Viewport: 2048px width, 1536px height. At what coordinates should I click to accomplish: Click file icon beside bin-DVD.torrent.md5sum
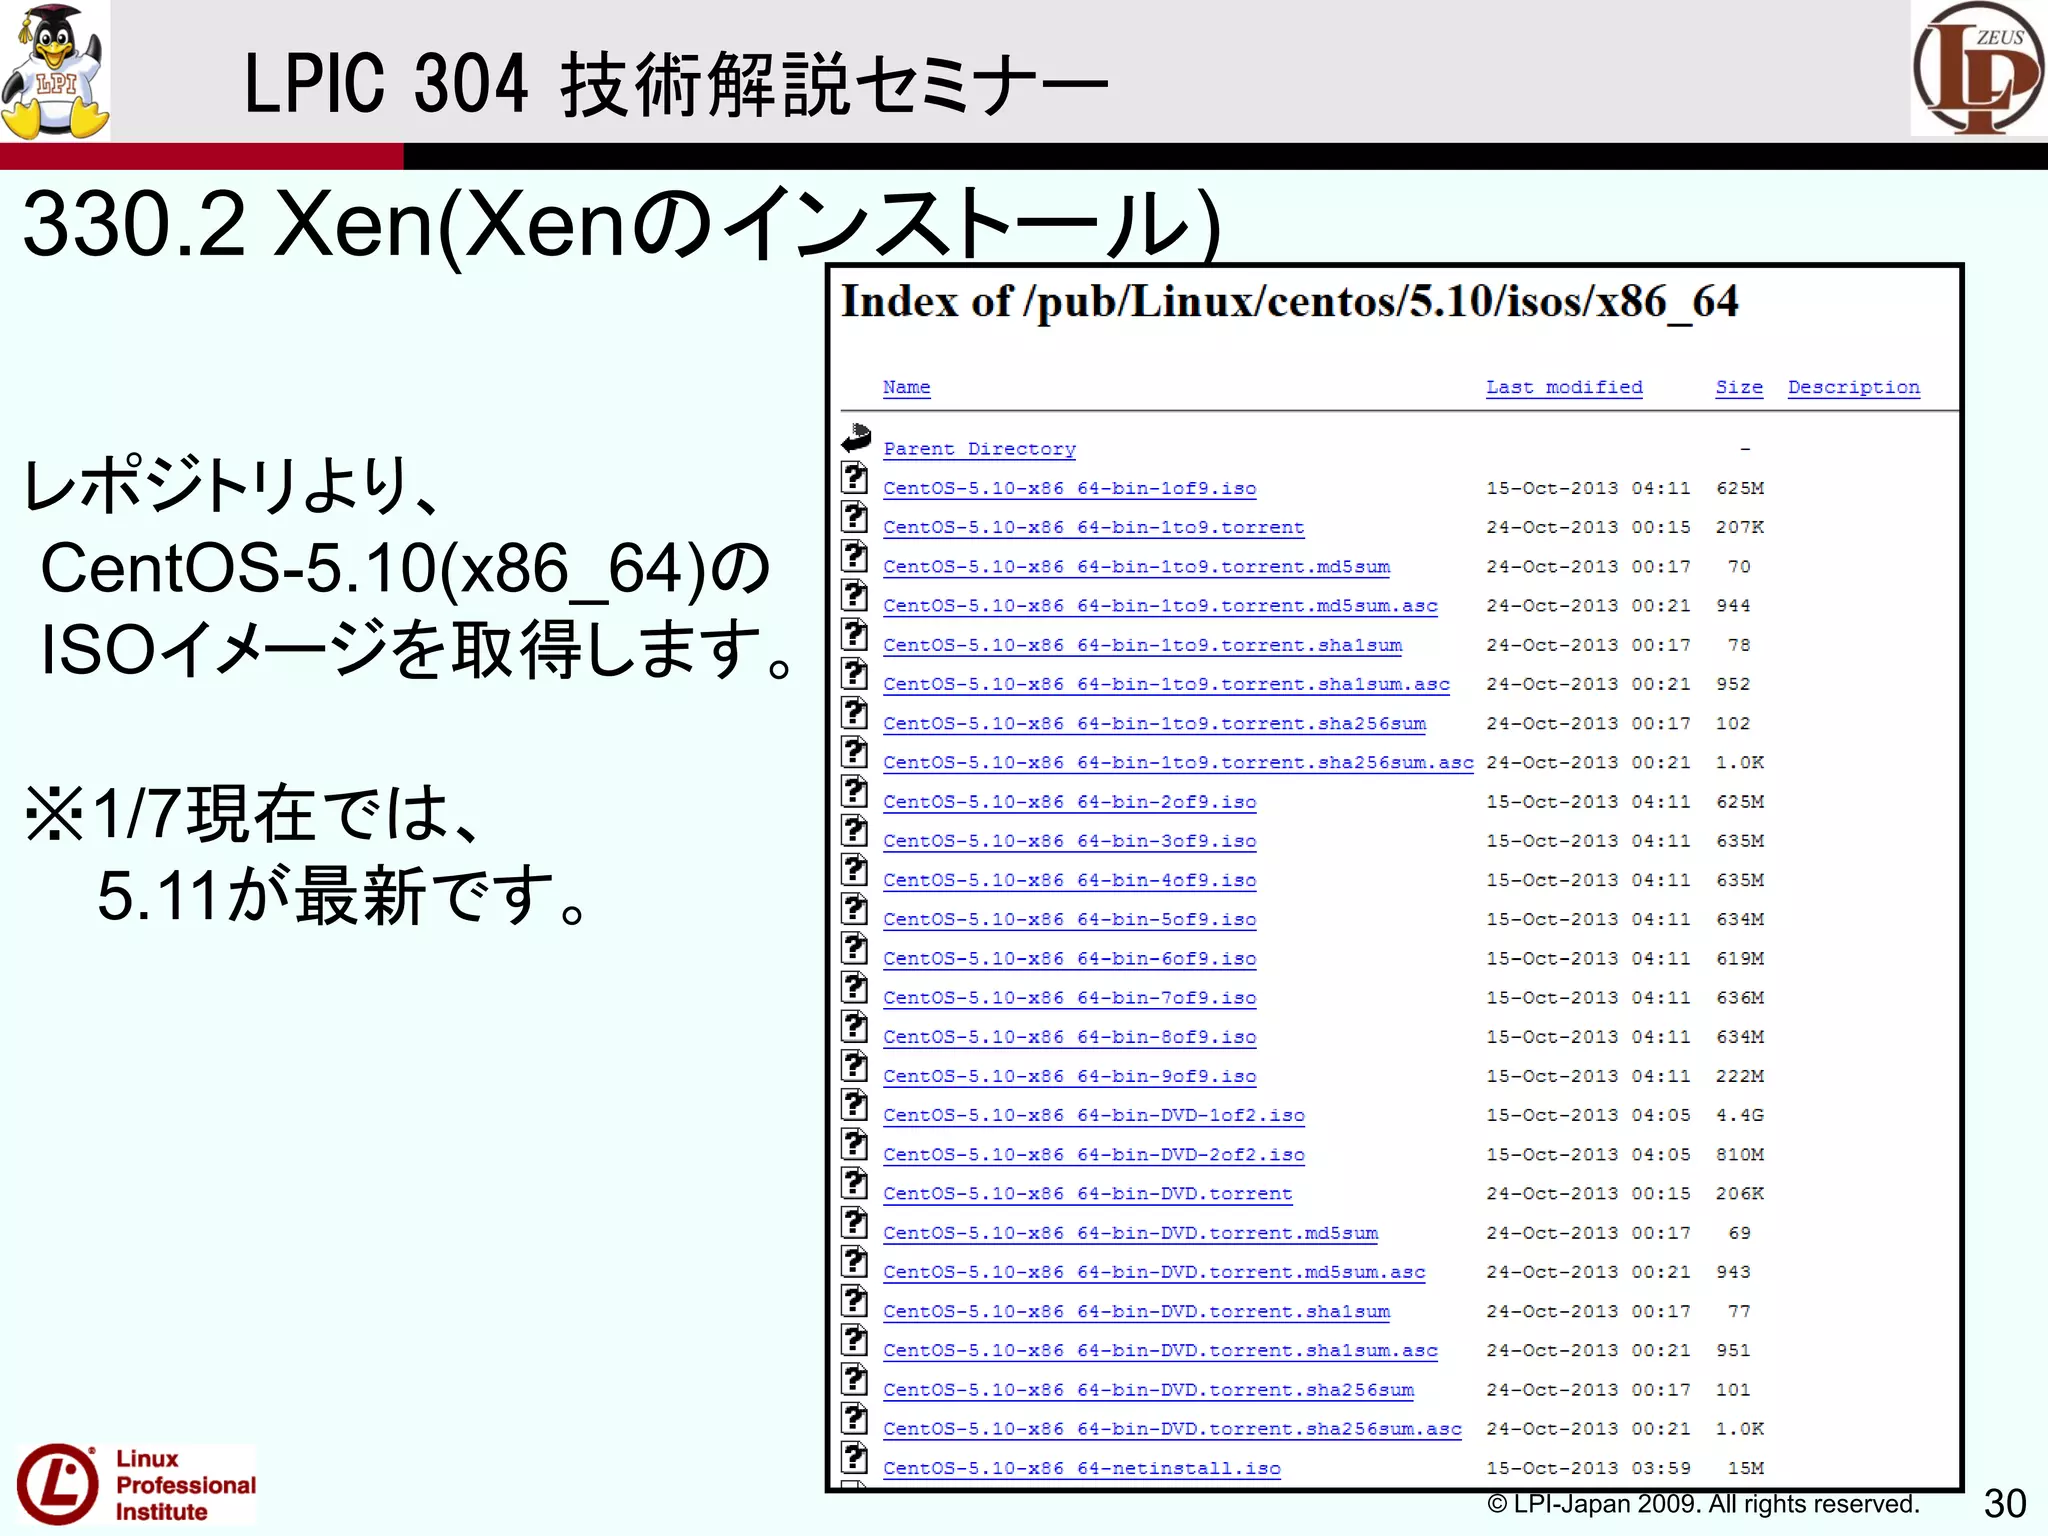854,1223
